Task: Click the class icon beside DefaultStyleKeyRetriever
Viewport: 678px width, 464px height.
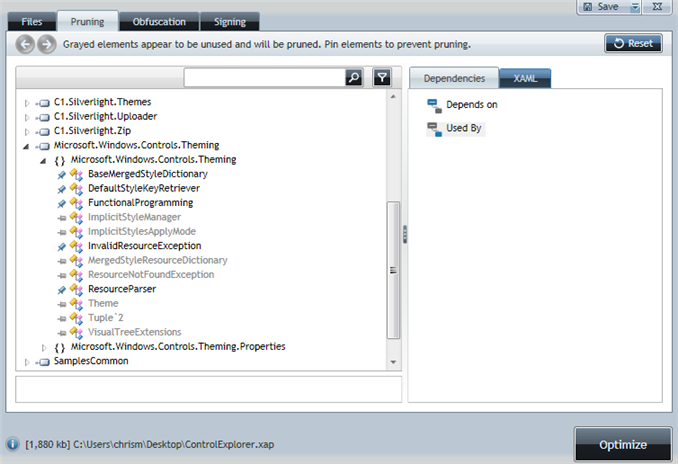Action: pyautogui.click(x=76, y=189)
